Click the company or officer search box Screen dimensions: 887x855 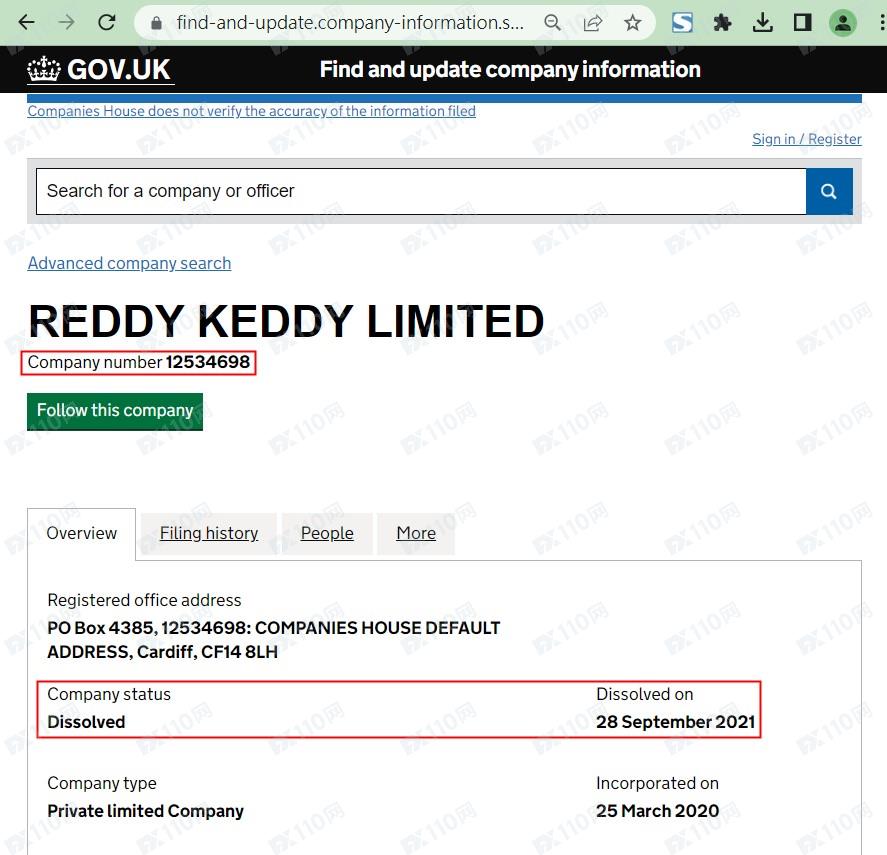point(420,191)
